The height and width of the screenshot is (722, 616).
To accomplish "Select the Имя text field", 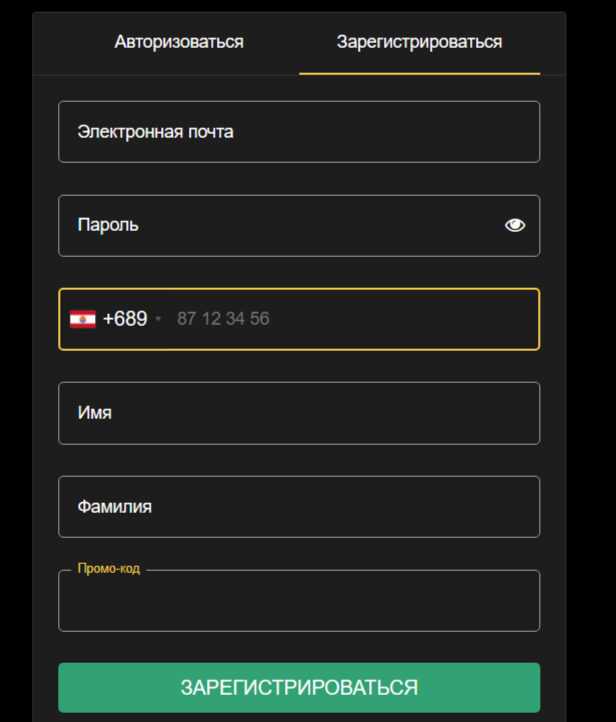I will [300, 412].
